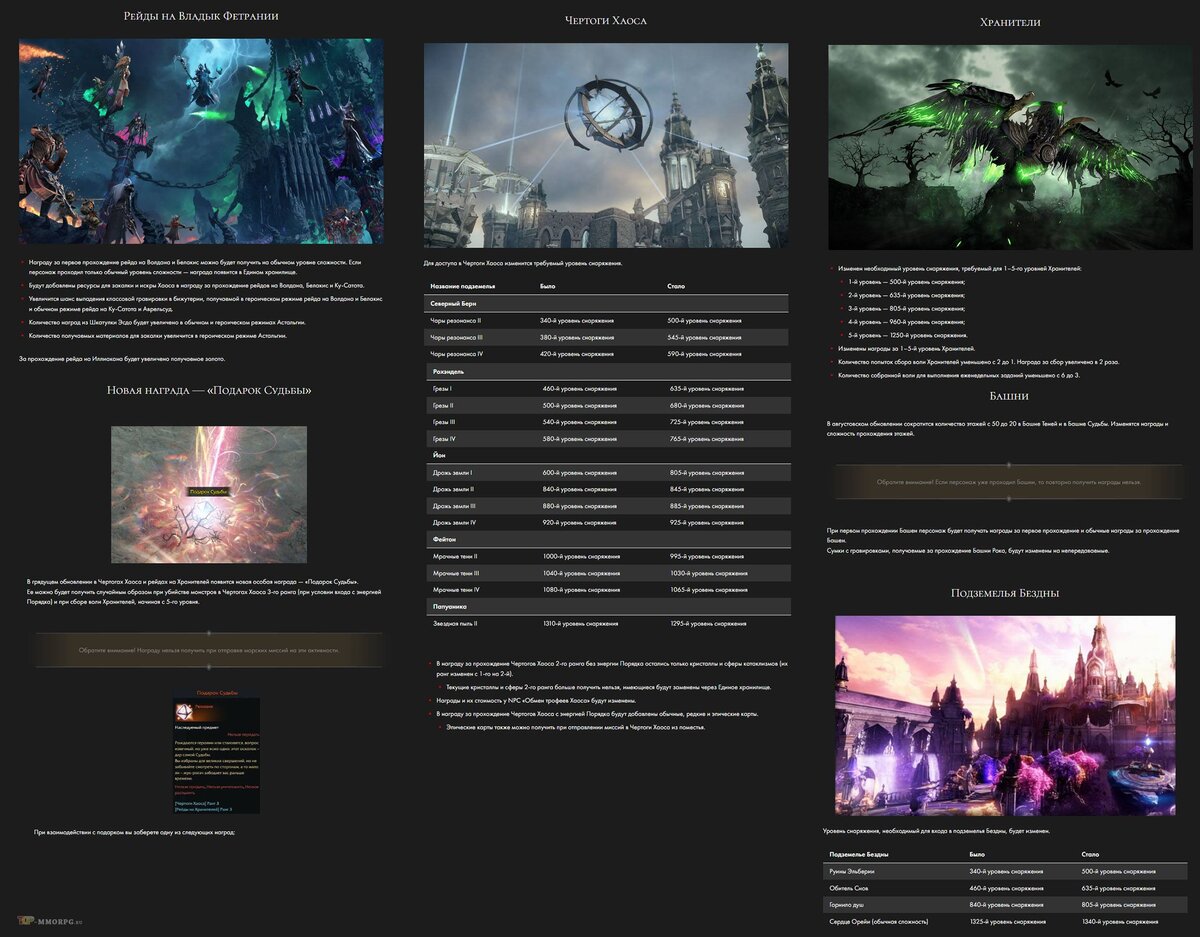Select the Грезы I row name
The height and width of the screenshot is (937, 1200).
[x=442, y=388]
